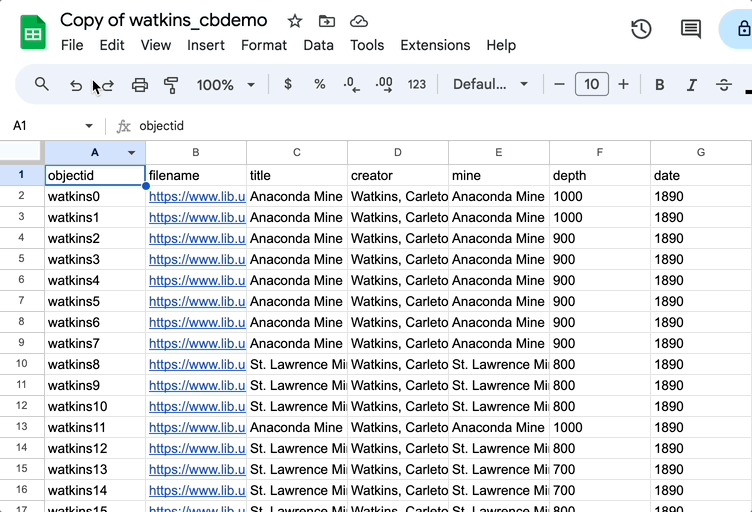Open the name box dropdown arrow
This screenshot has height=512, width=752.
coord(89,126)
